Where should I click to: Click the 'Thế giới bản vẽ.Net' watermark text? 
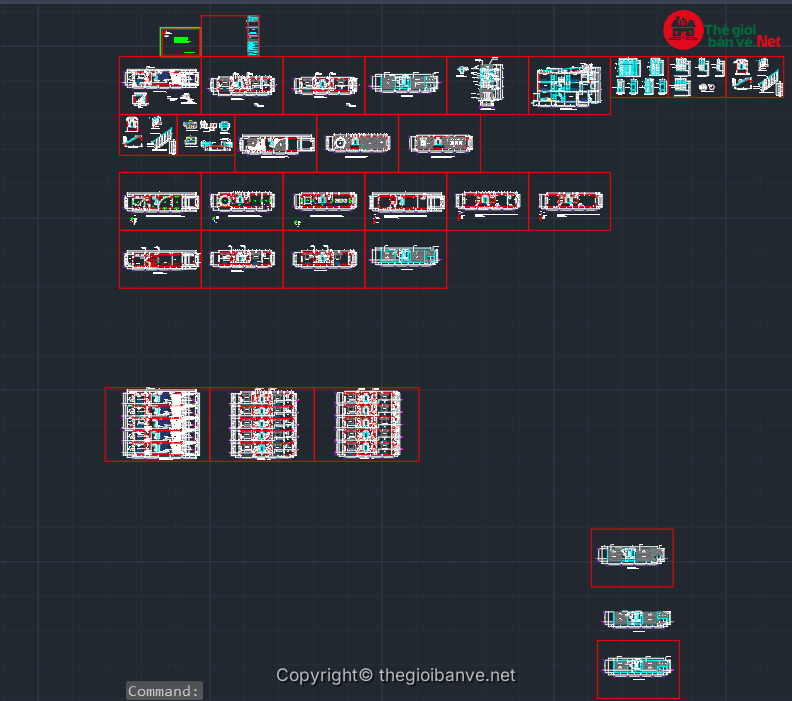pos(743,34)
